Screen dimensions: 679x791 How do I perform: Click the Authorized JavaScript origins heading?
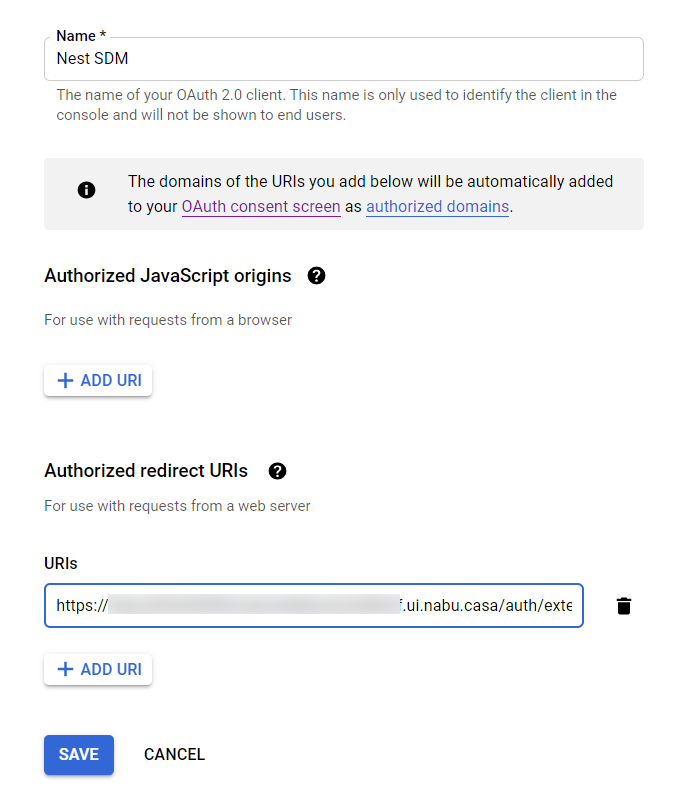(x=168, y=276)
